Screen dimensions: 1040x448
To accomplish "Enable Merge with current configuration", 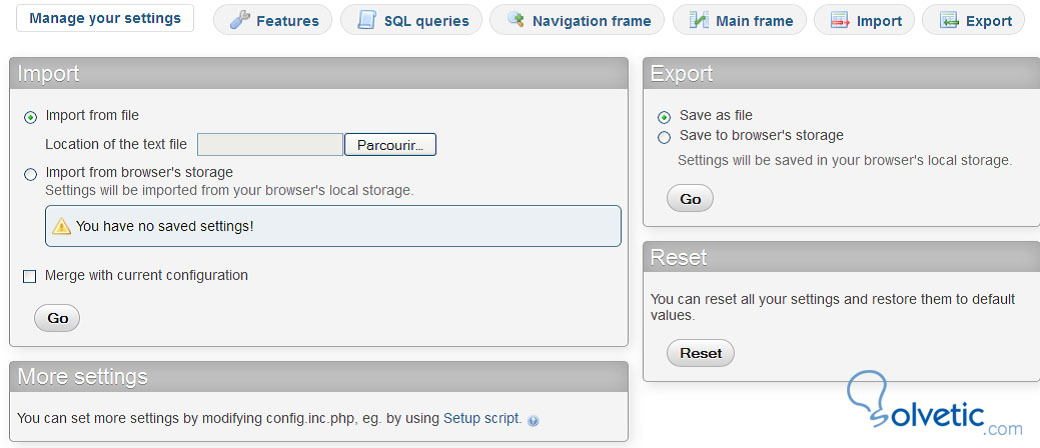I will (29, 276).
